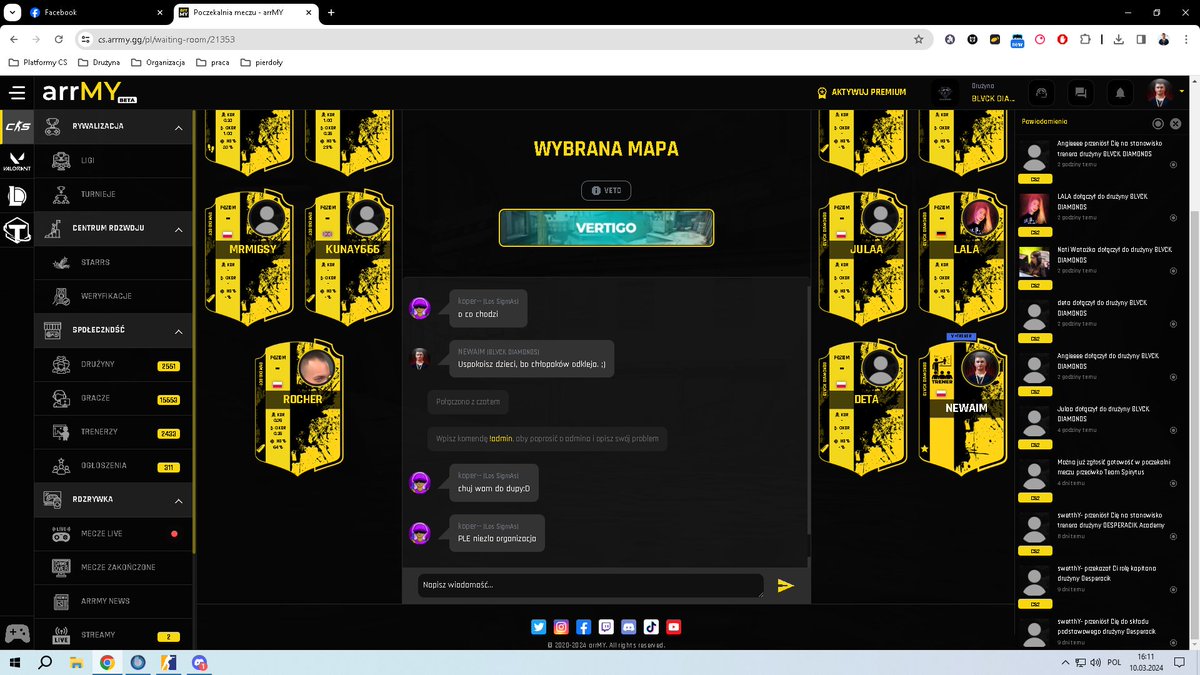The width and height of the screenshot is (1200, 675).
Task: Select the VERTIGO map banner
Action: pyautogui.click(x=606, y=228)
